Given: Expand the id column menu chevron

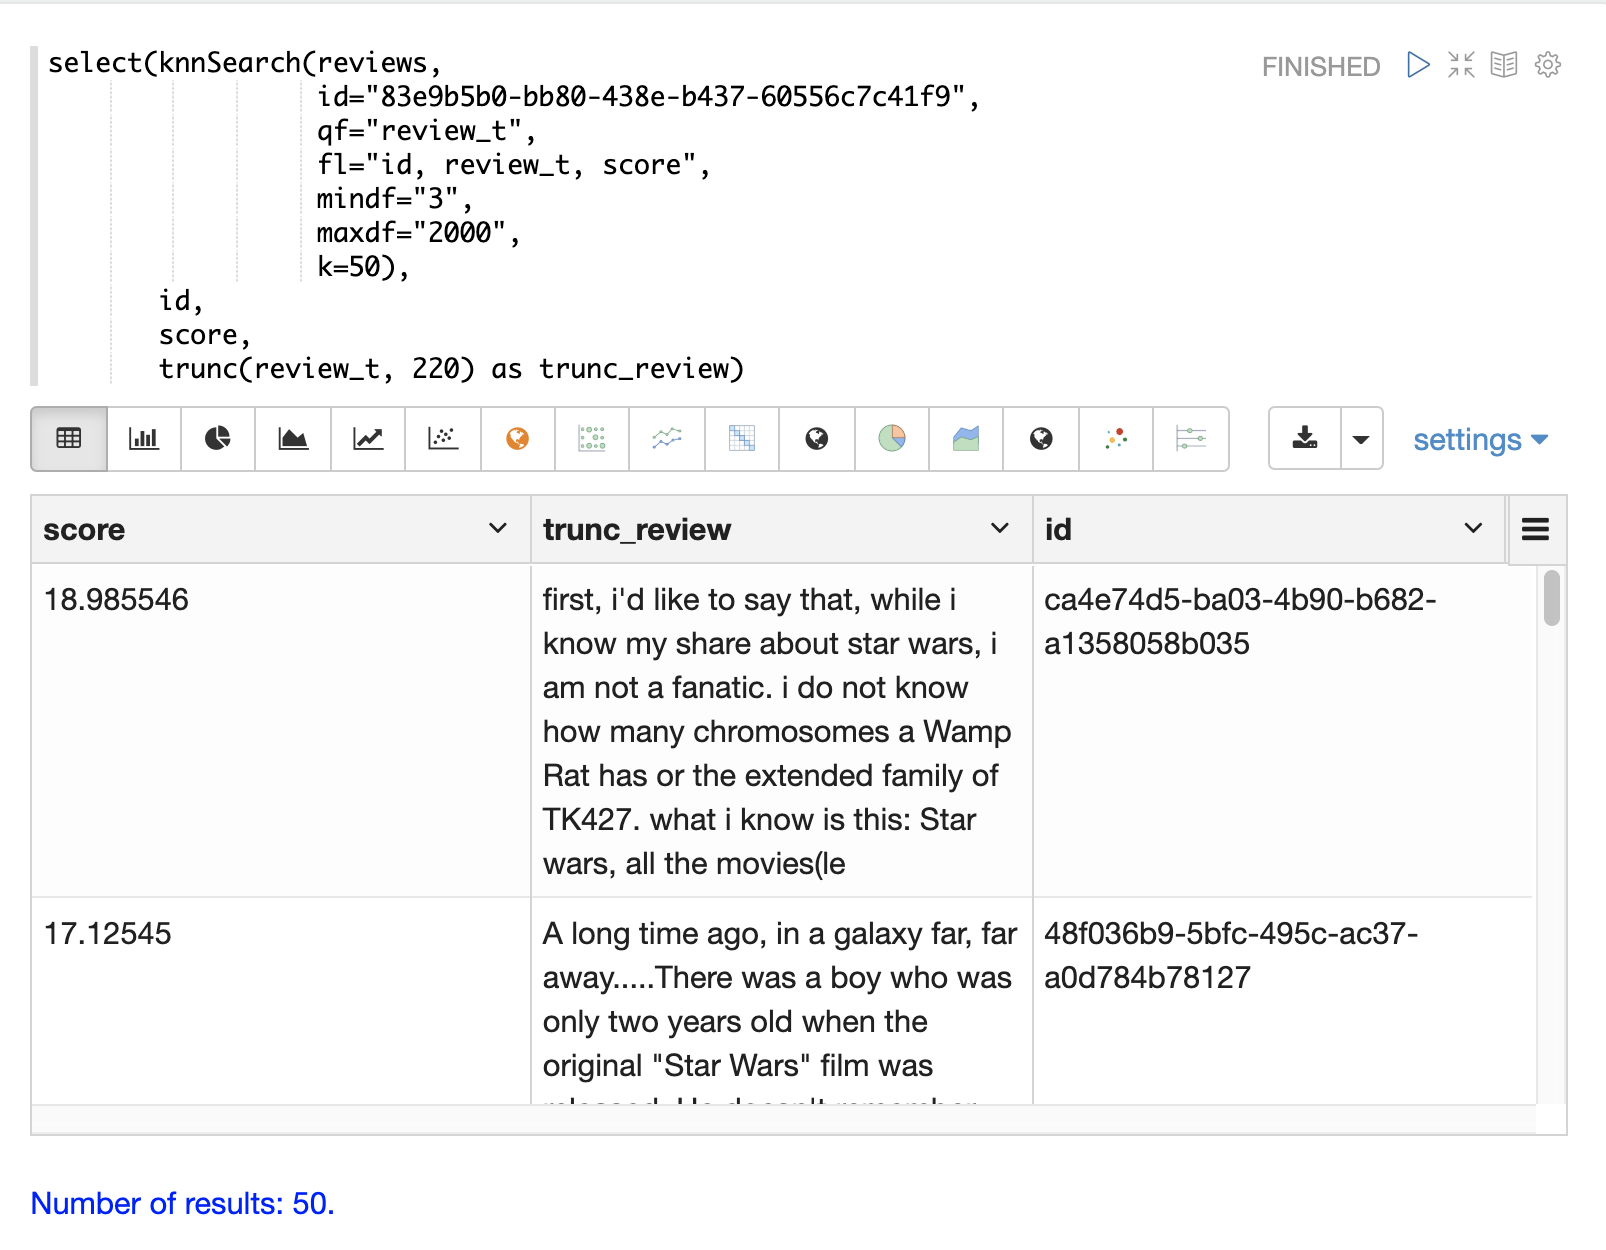Looking at the screenshot, I should click(x=1473, y=528).
